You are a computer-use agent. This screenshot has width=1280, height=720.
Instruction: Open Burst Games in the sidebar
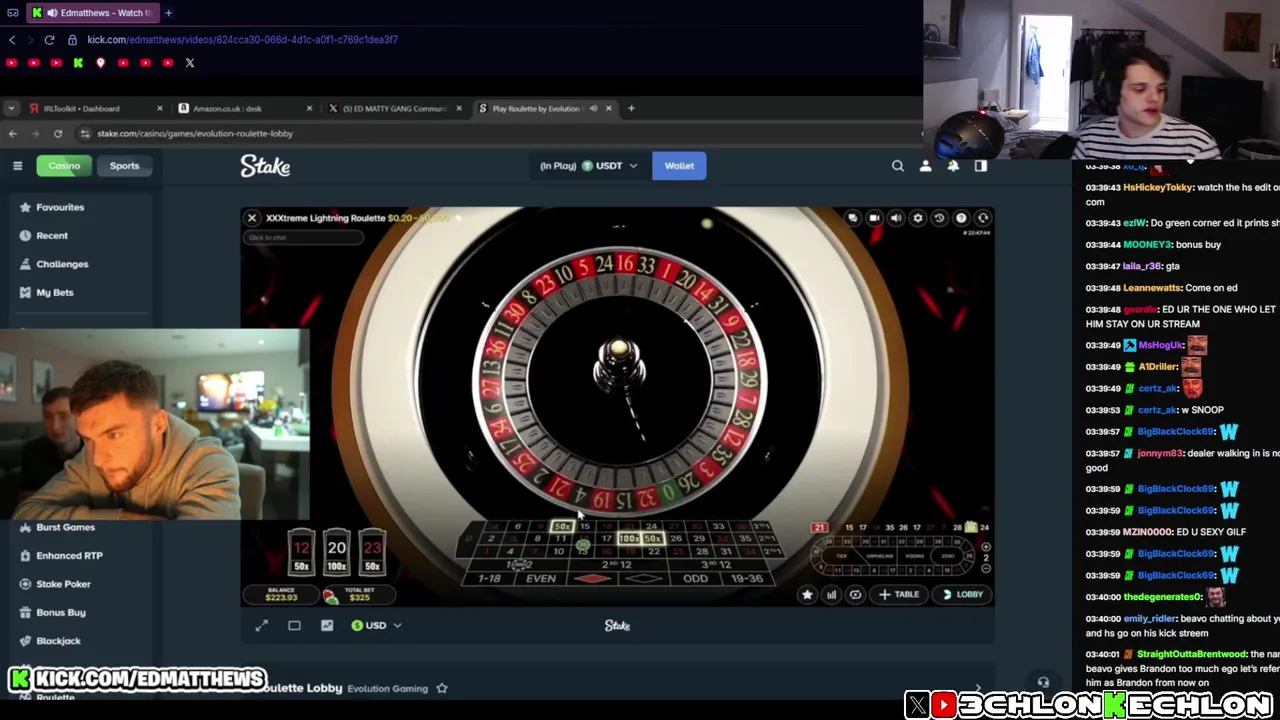coord(57,527)
